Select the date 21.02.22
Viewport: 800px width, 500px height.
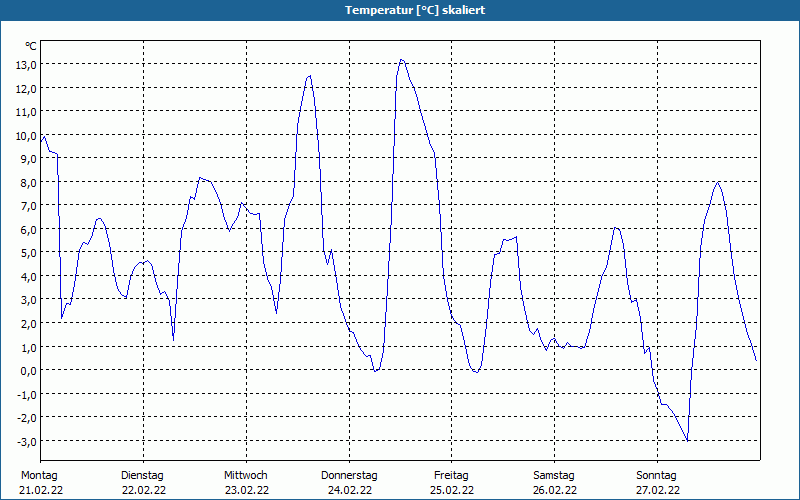pos(41,490)
